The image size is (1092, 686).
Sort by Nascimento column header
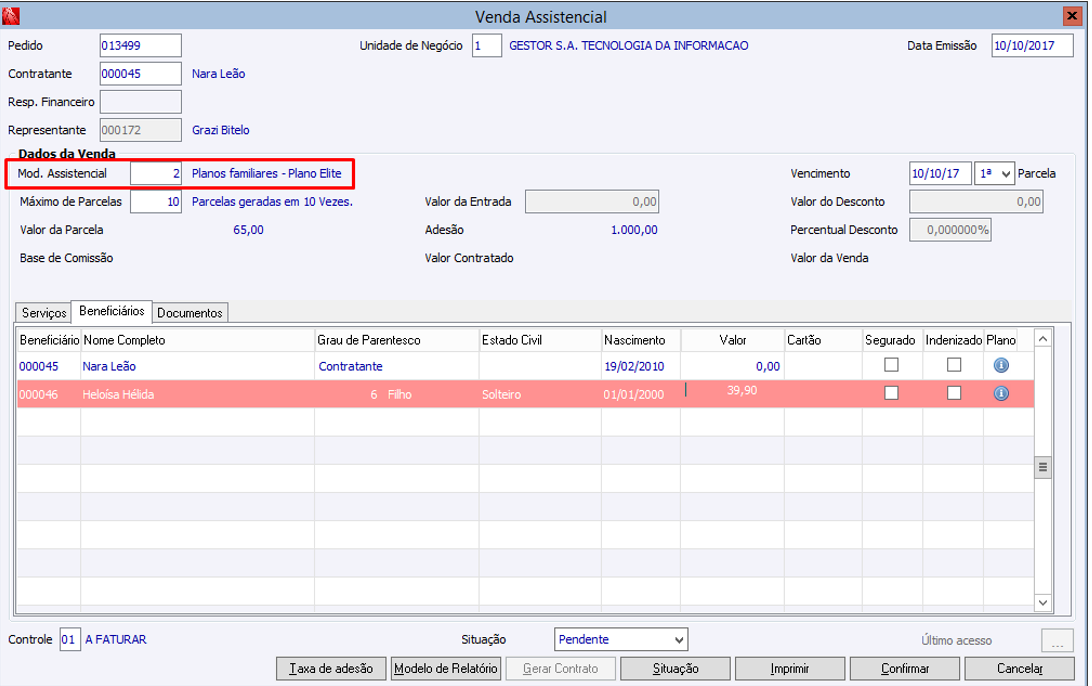pyautogui.click(x=640, y=340)
